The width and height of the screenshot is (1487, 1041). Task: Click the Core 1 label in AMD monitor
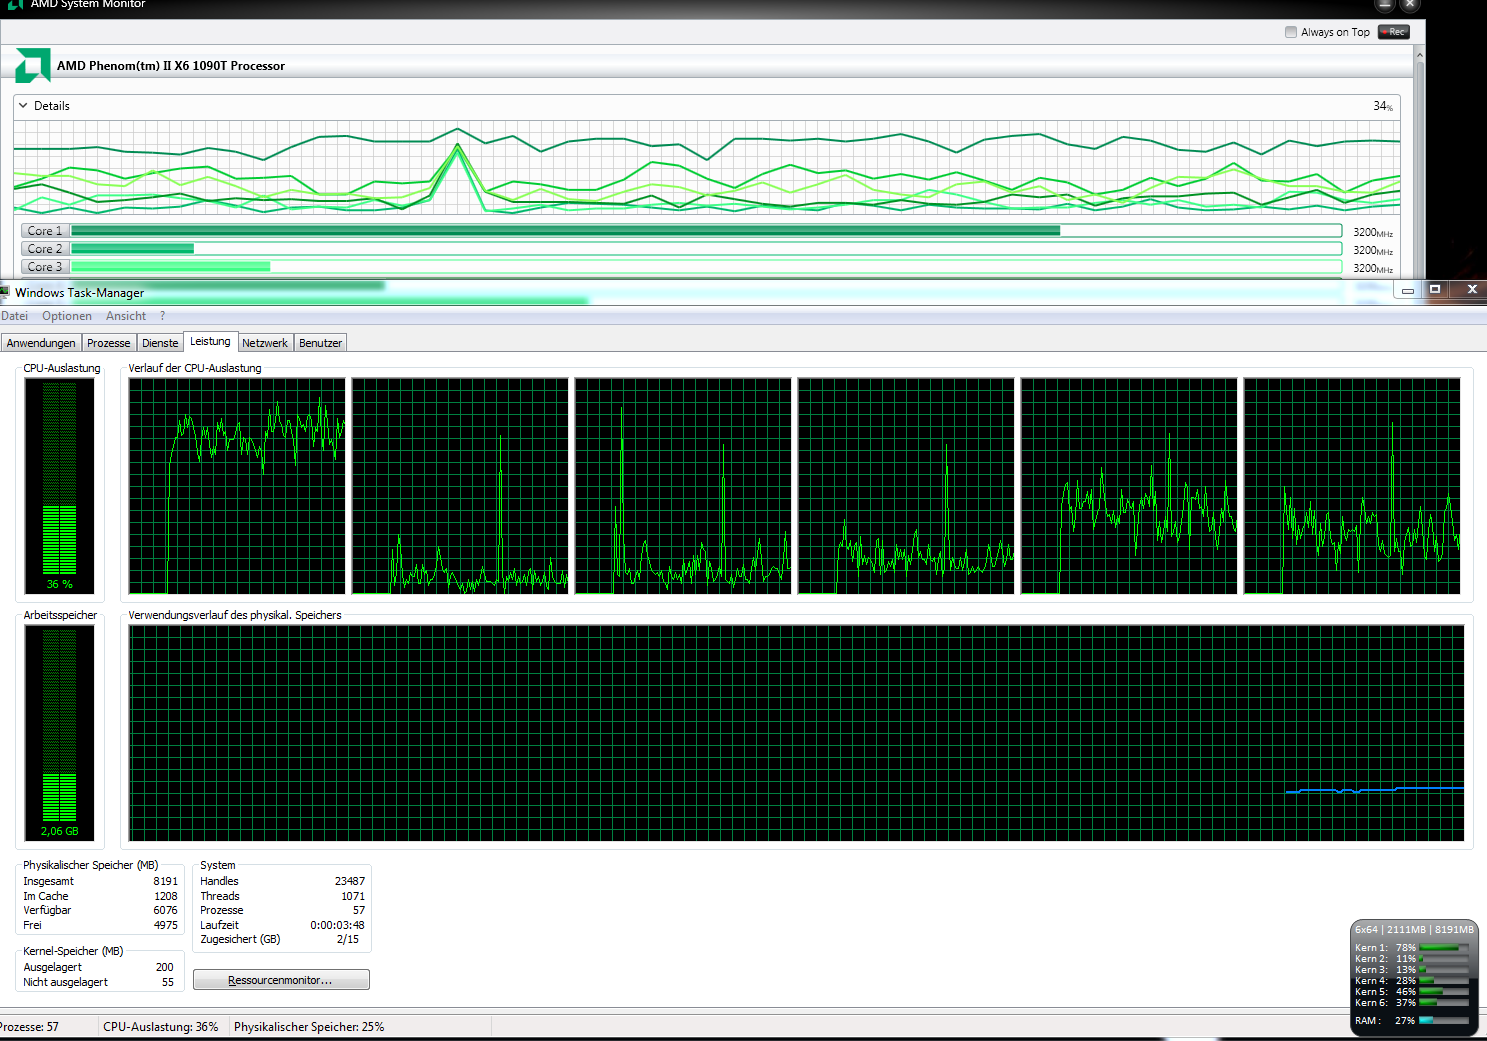tap(45, 231)
